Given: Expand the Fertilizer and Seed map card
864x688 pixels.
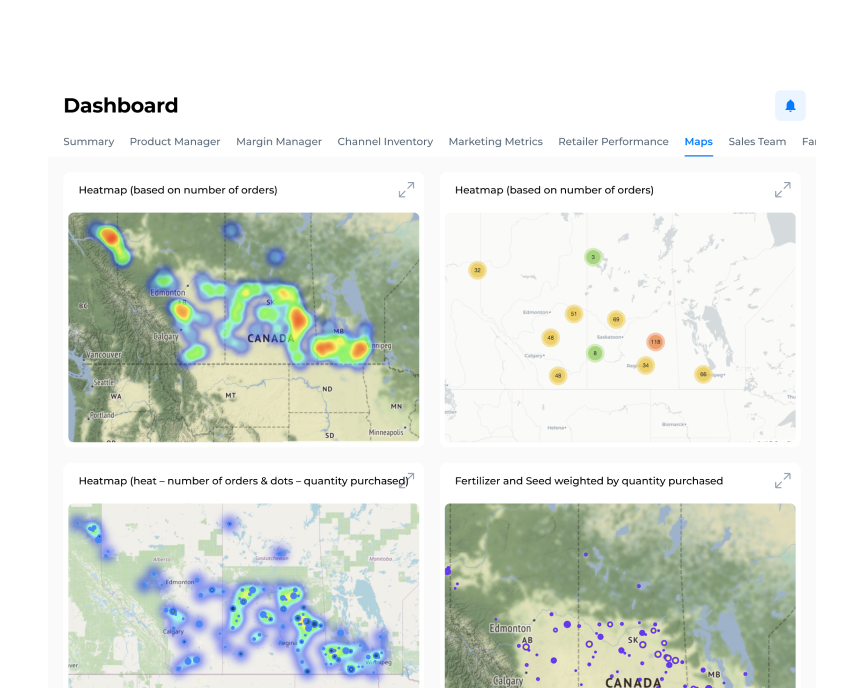Looking at the screenshot, I should [x=782, y=481].
